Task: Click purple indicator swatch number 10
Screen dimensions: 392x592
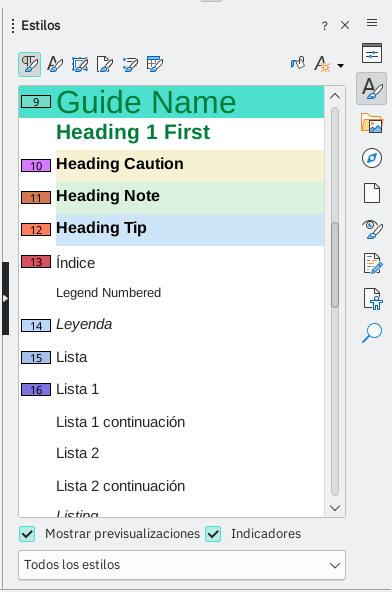Action: coord(36,166)
